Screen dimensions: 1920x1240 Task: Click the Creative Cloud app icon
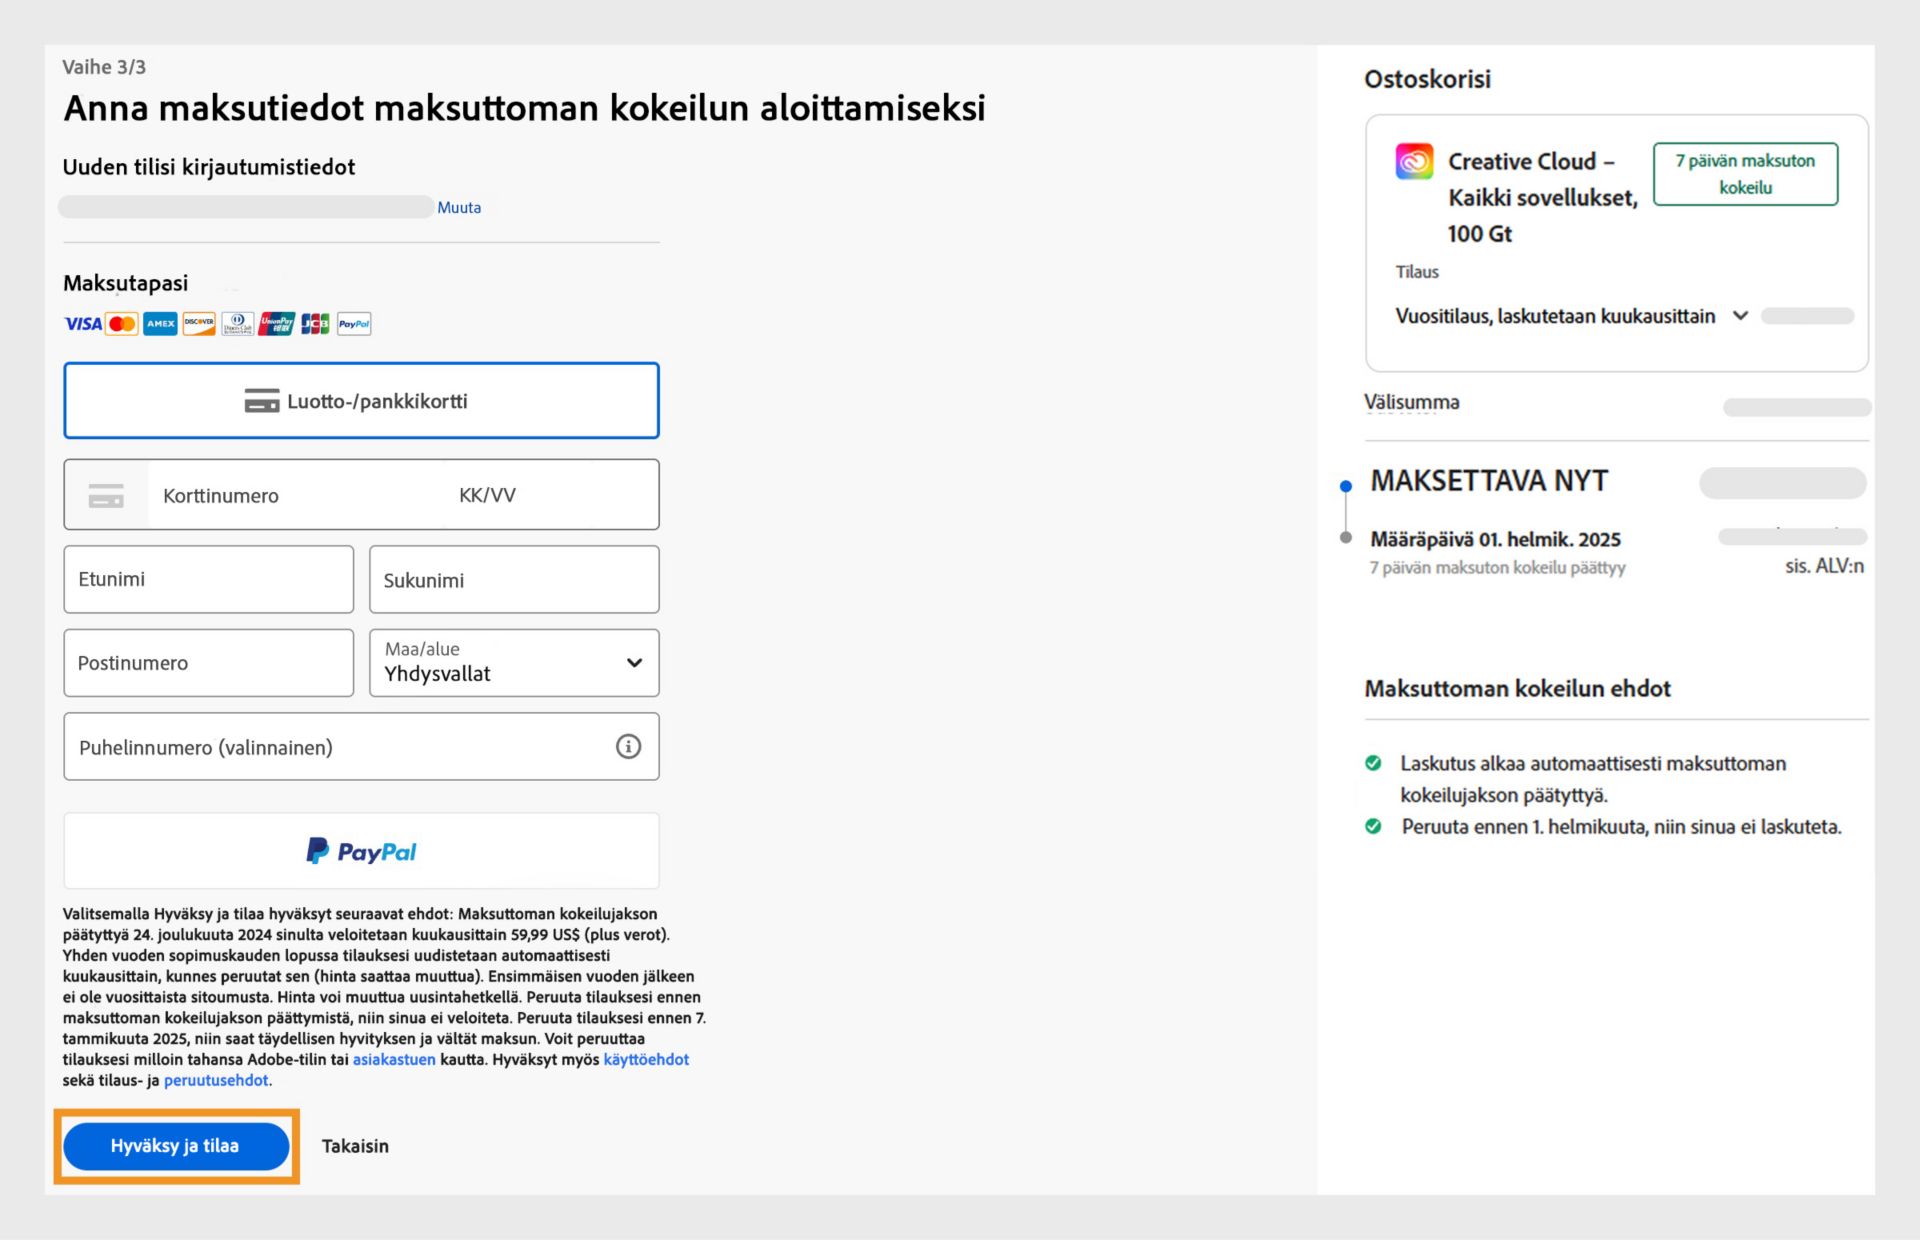pyautogui.click(x=1414, y=161)
